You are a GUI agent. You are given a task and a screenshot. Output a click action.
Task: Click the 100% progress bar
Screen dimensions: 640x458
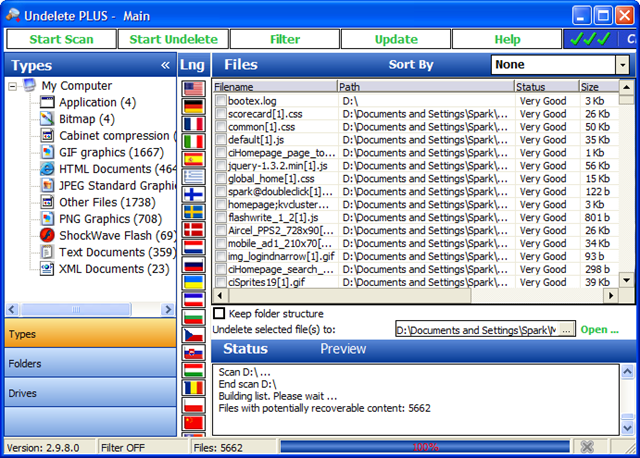tap(425, 447)
